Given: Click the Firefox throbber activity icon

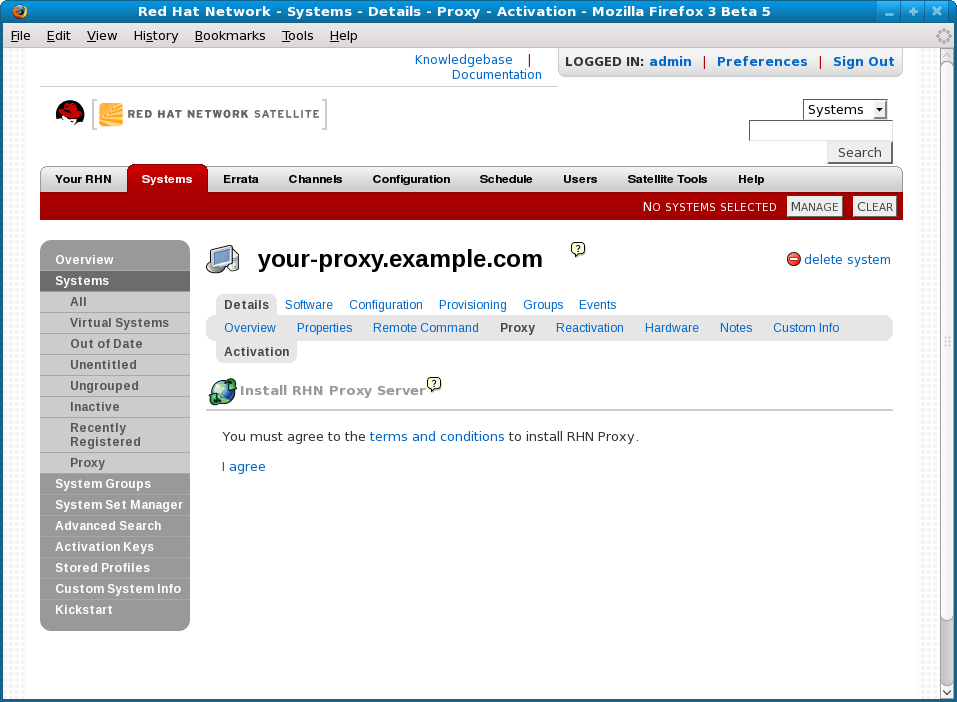Looking at the screenshot, I should (x=944, y=36).
